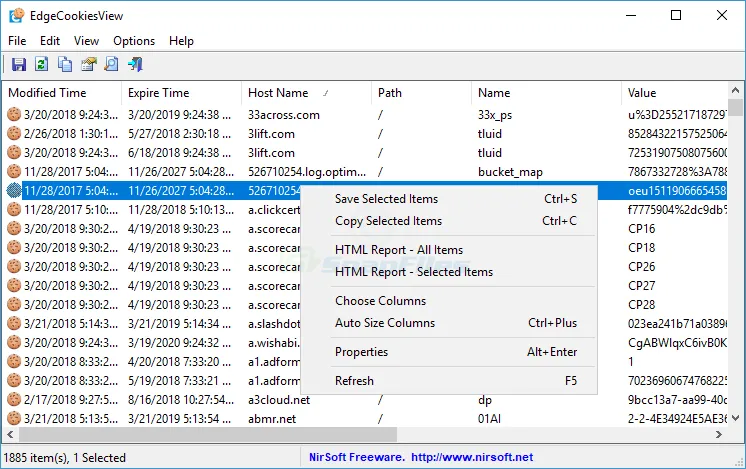
Task: Click the a.slashdot host cell
Action: click(x=274, y=324)
